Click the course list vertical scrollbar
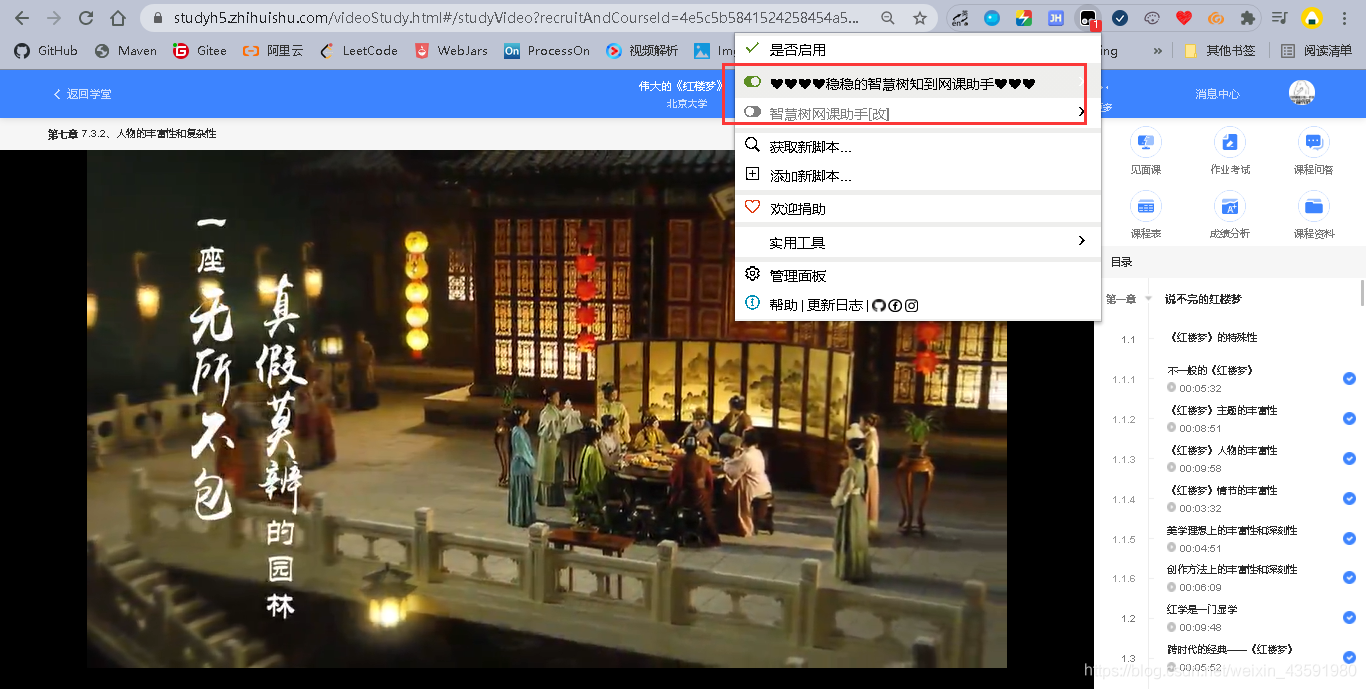The image size is (1366, 689). 1362,292
